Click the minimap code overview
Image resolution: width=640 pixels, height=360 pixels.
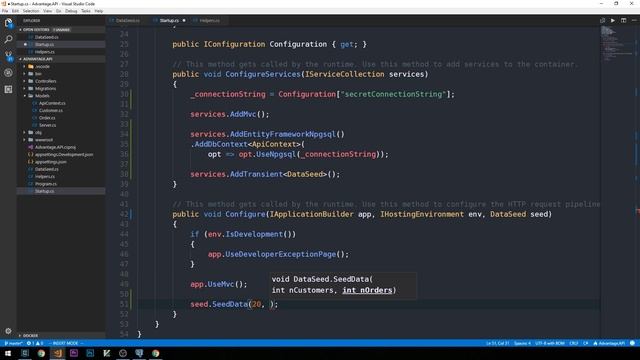(x=617, y=45)
